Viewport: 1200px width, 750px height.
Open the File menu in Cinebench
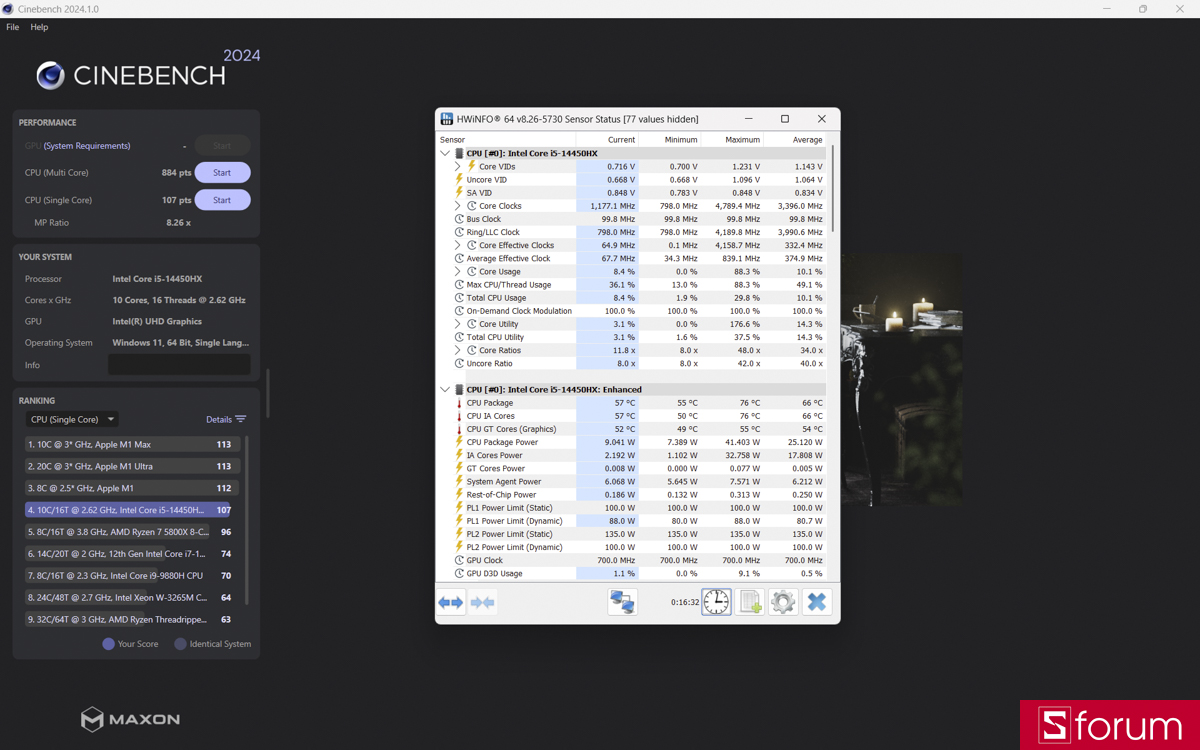click(x=12, y=27)
